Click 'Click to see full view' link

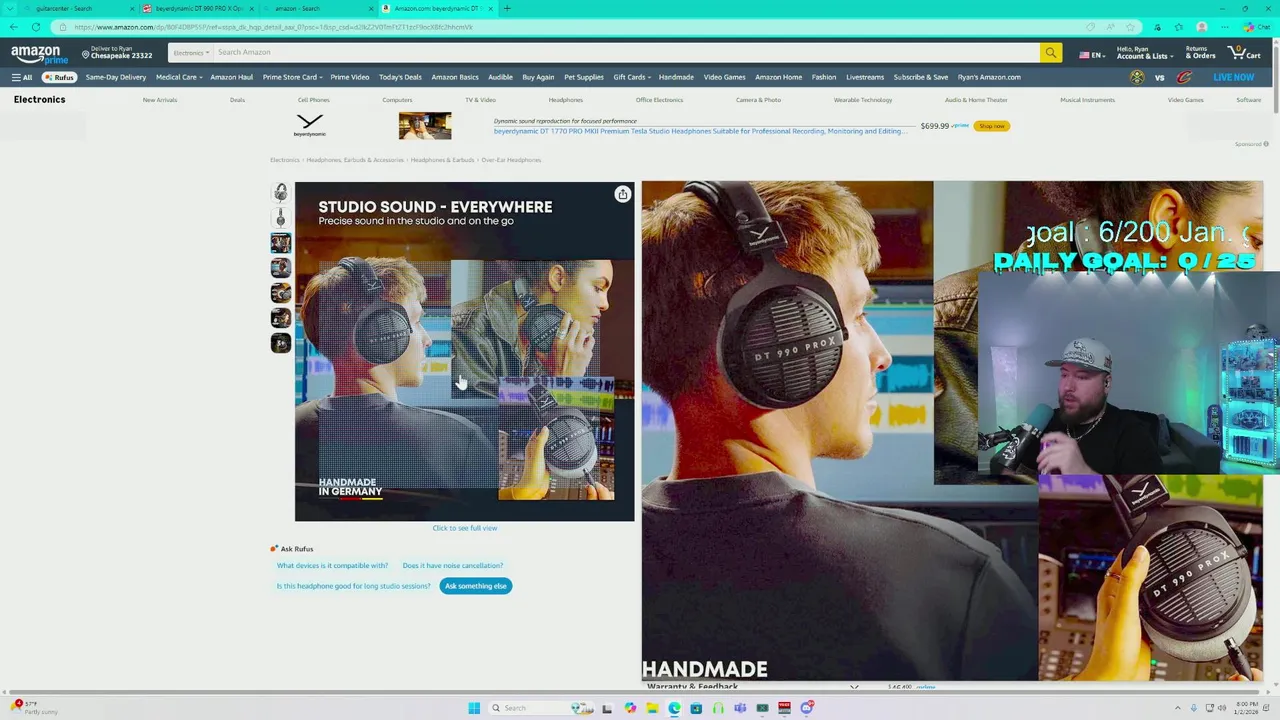tap(464, 528)
